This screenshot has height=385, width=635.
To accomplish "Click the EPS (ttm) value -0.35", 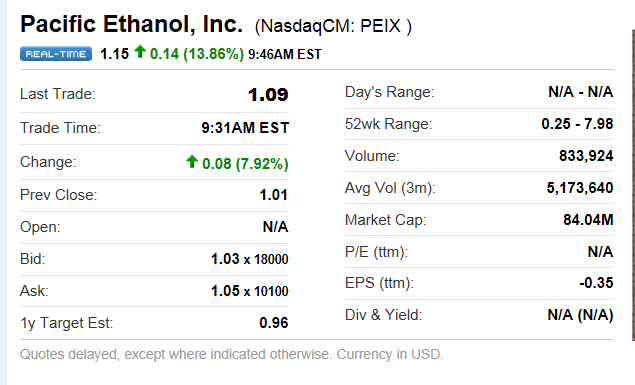I will coord(596,283).
